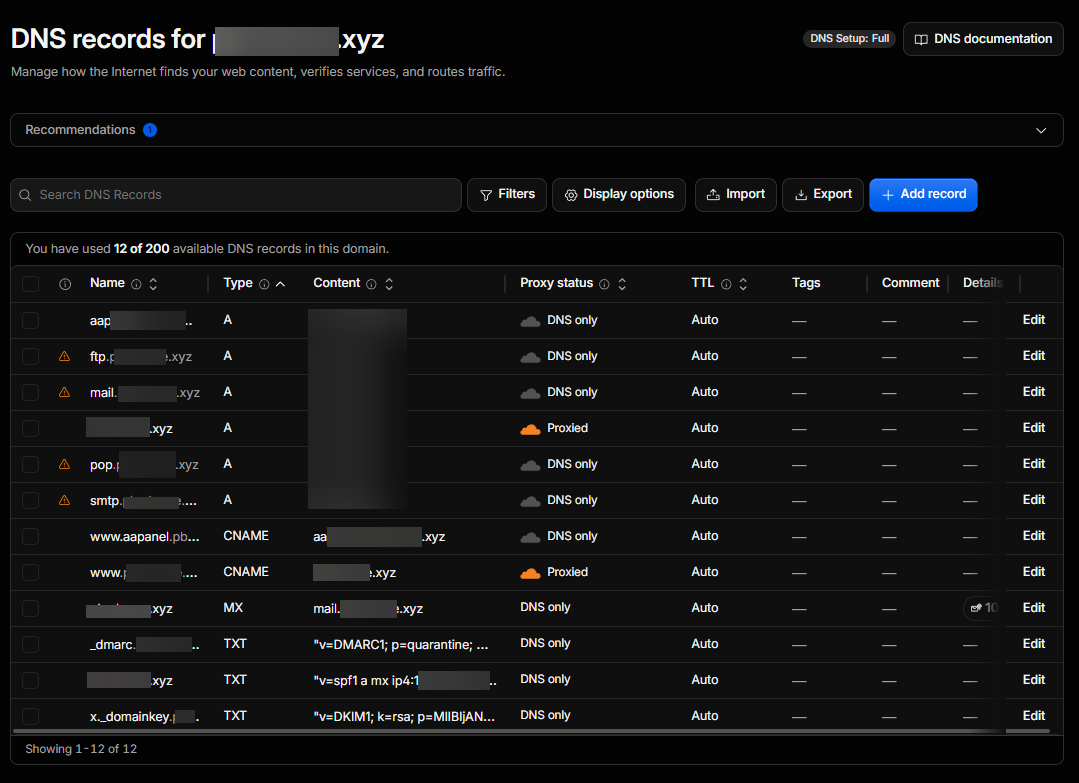Open the Filters menu
The height and width of the screenshot is (783, 1079).
coord(506,195)
